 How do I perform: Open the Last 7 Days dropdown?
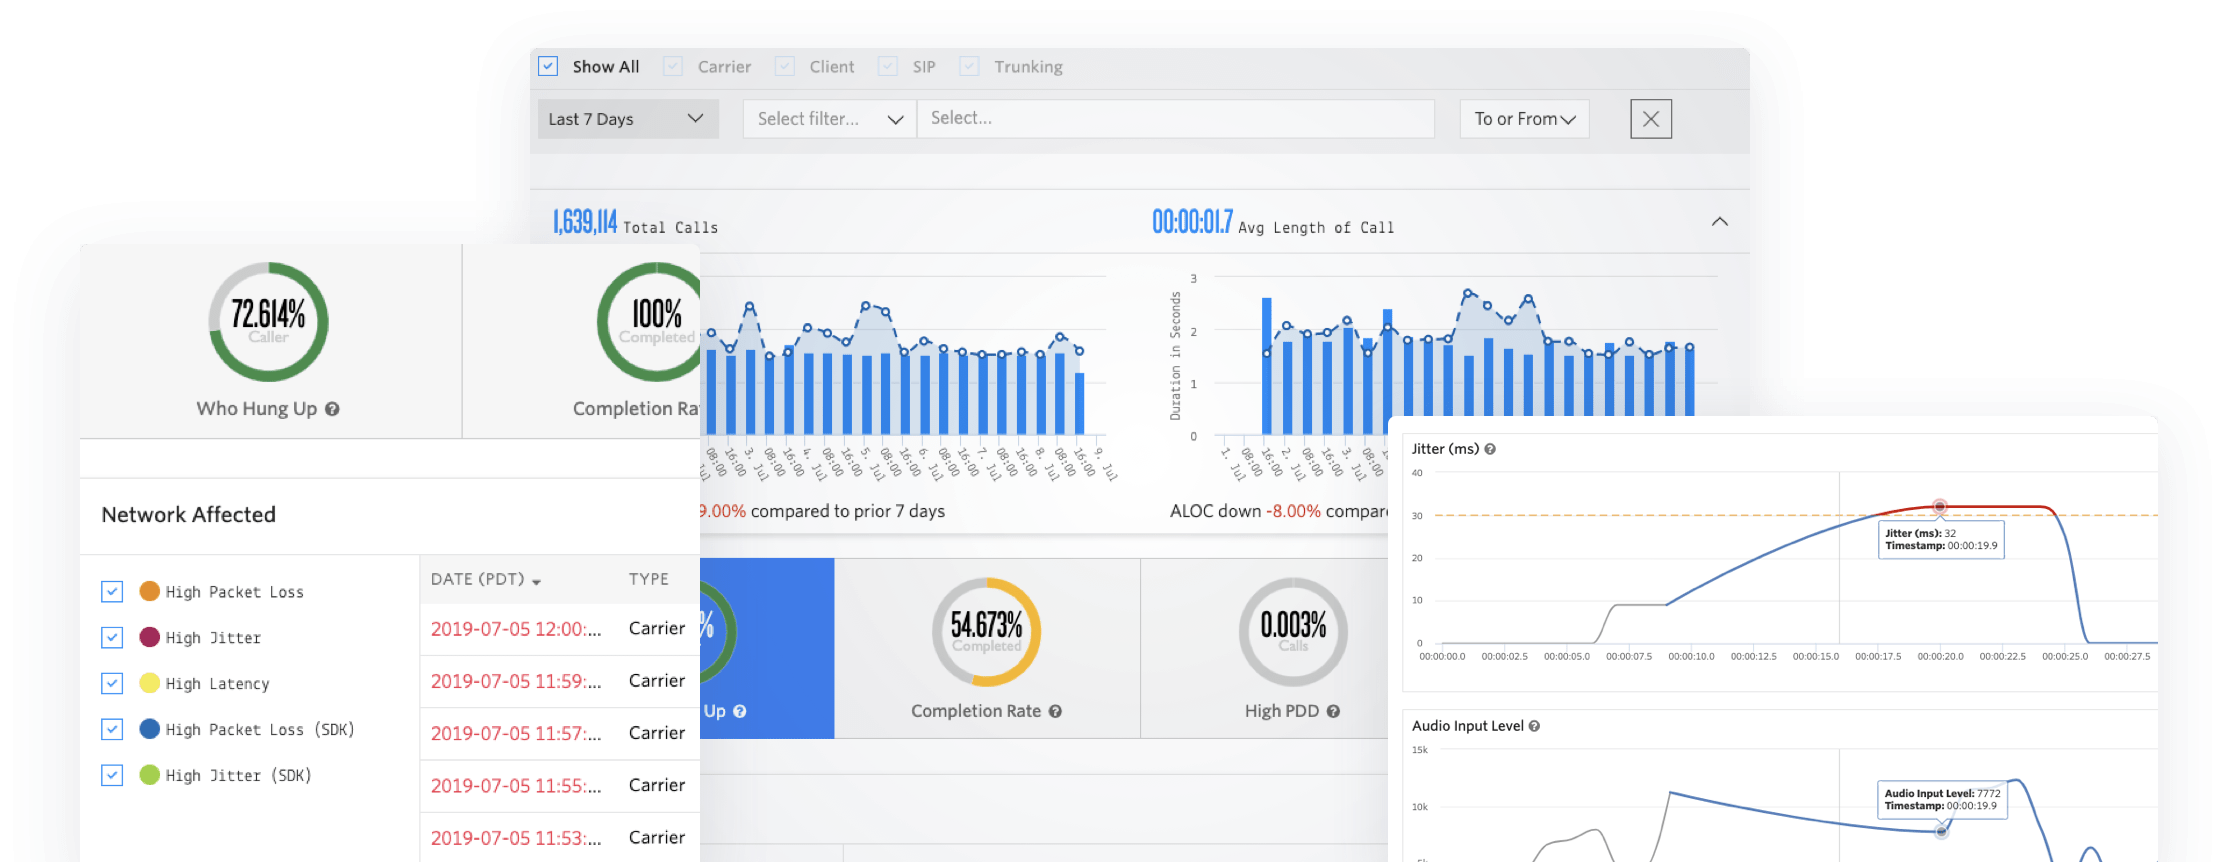628,119
